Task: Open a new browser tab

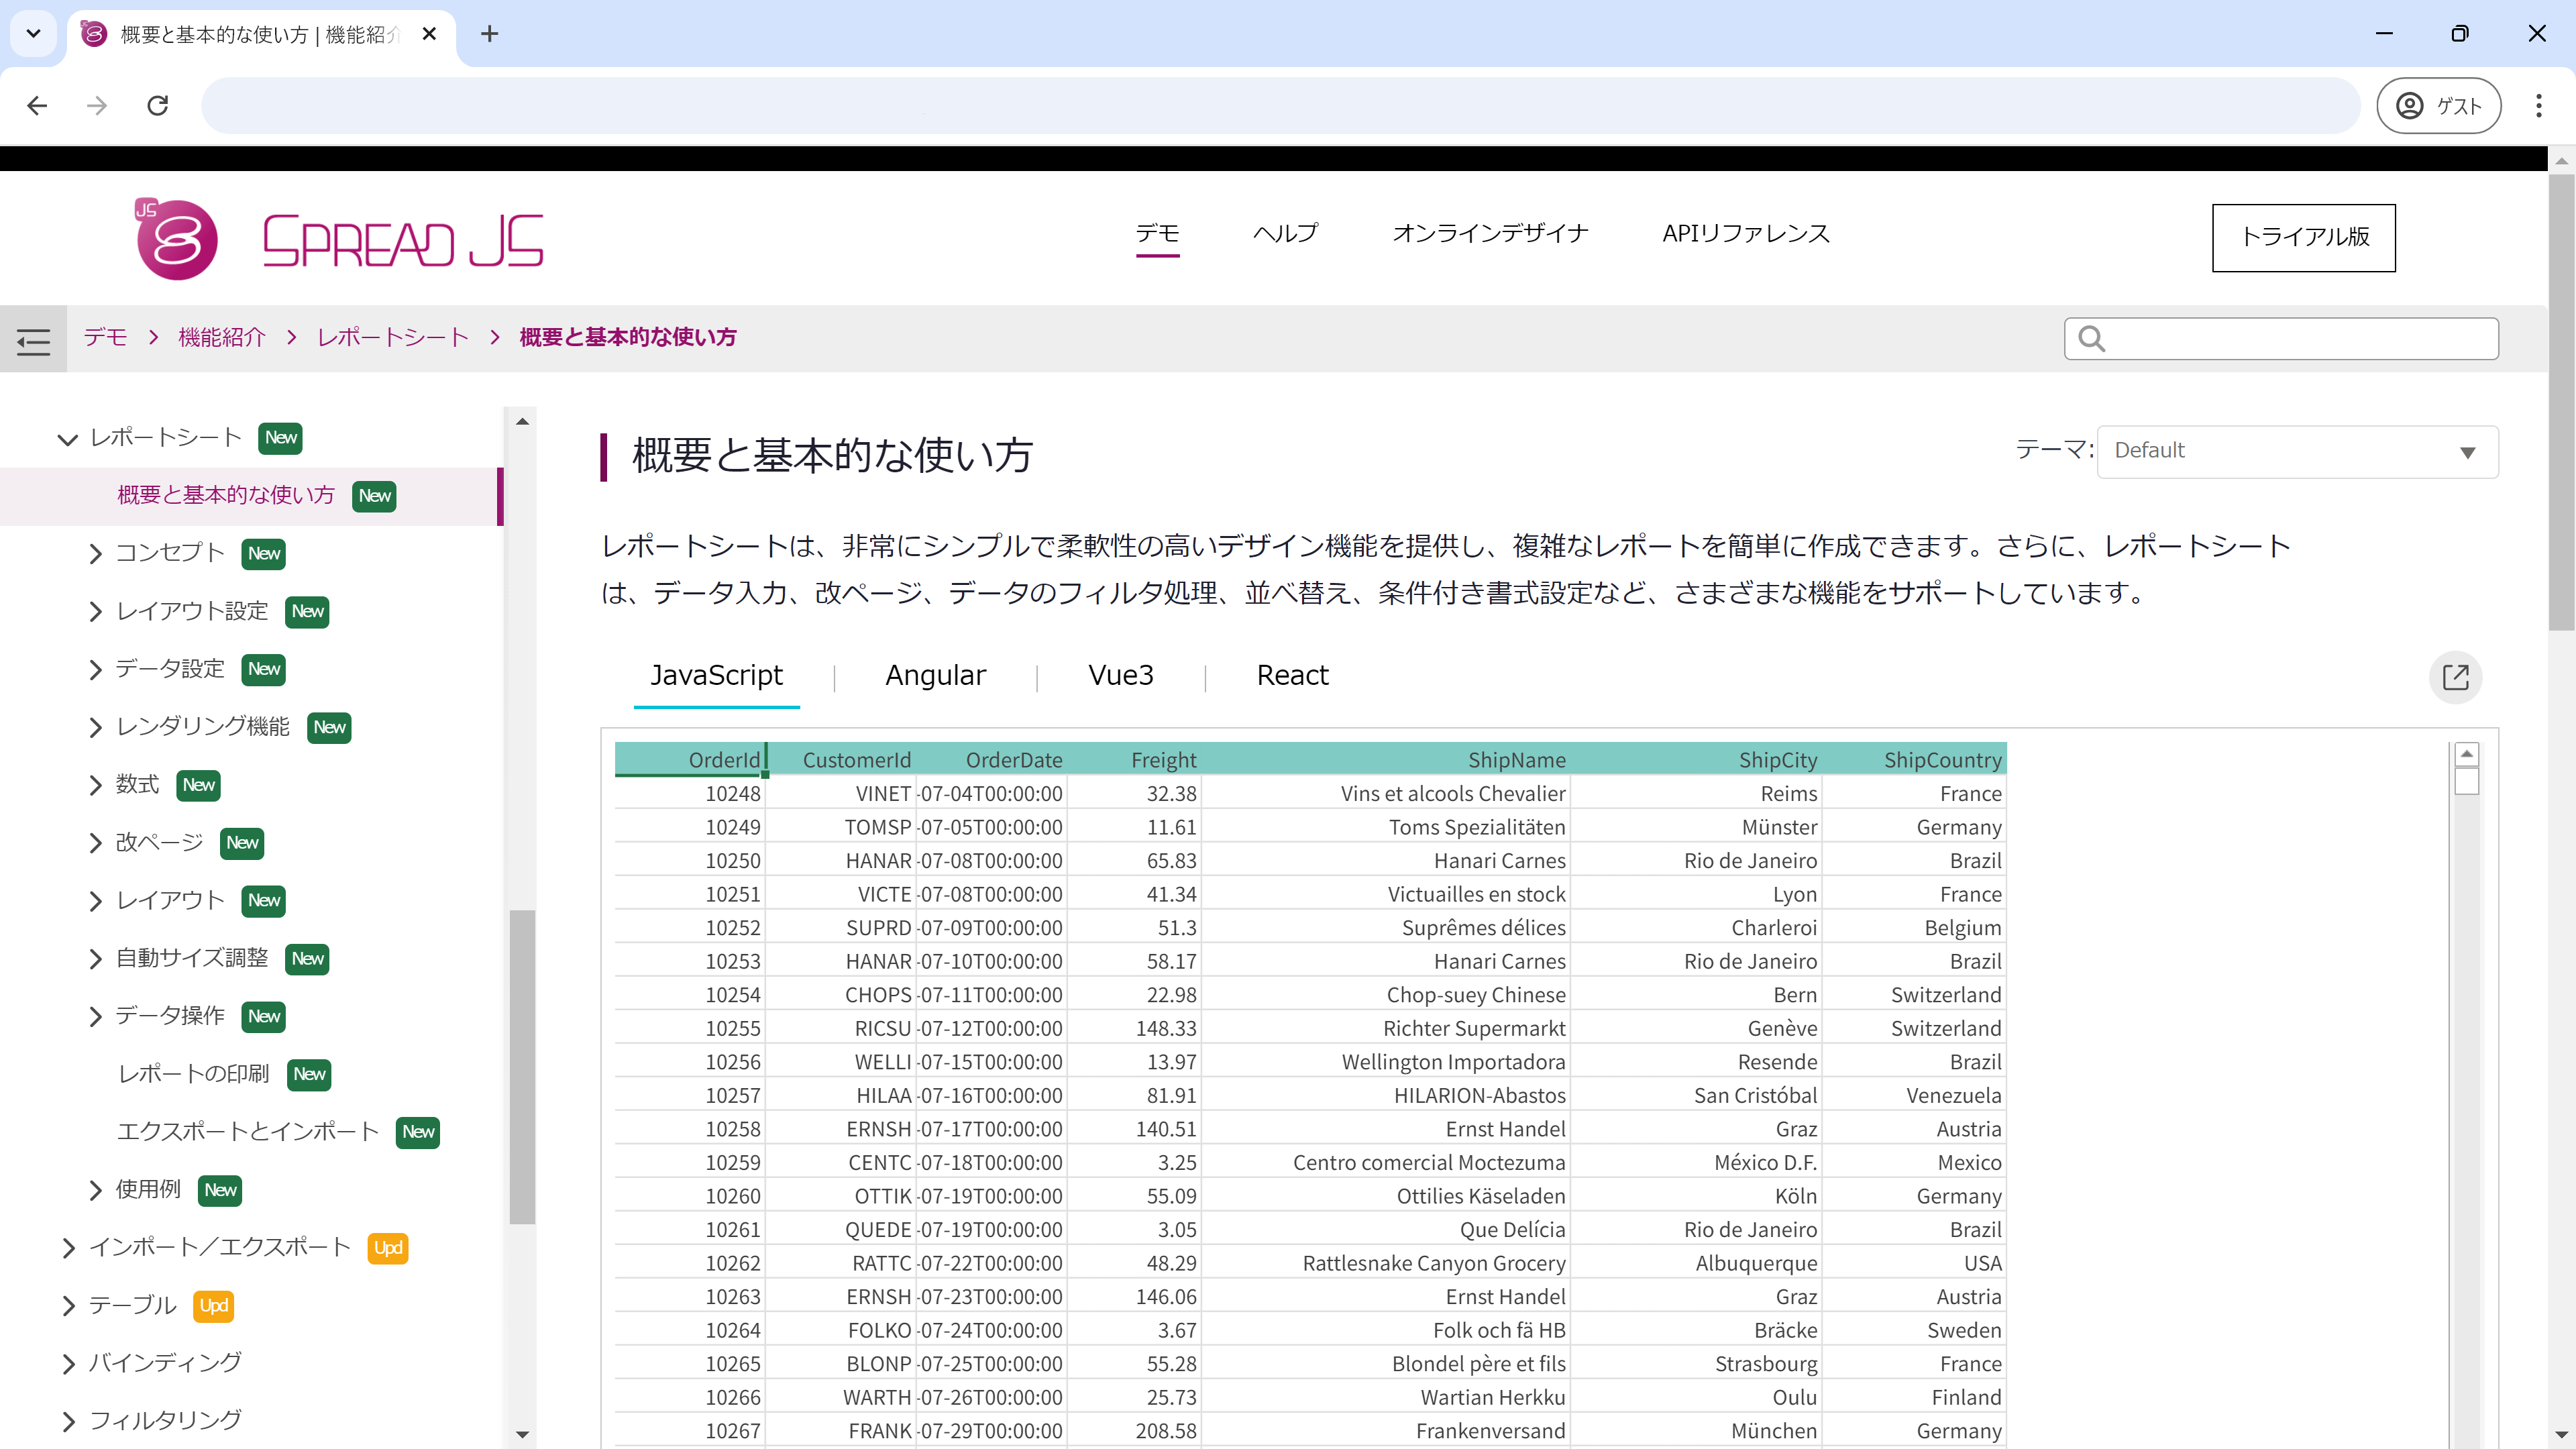Action: point(489,34)
